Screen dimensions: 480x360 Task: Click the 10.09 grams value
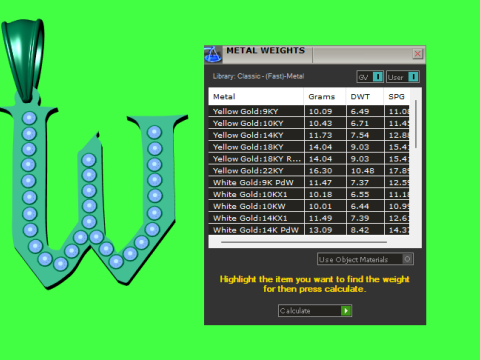[x=320, y=111]
